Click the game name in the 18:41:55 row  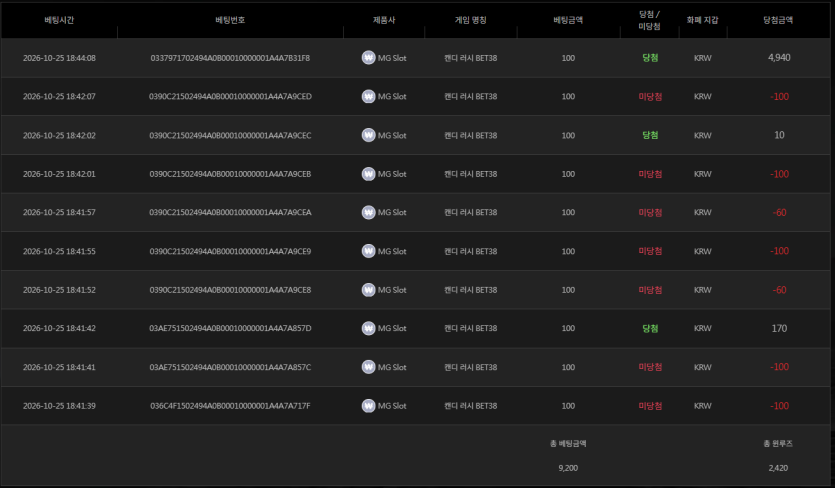[x=470, y=251]
